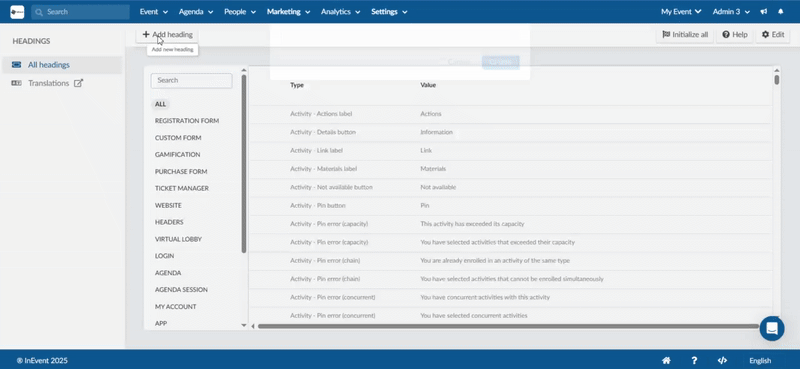Click the 'Activity - Actions label' row
Screen dimensions: 800x369
[510, 114]
